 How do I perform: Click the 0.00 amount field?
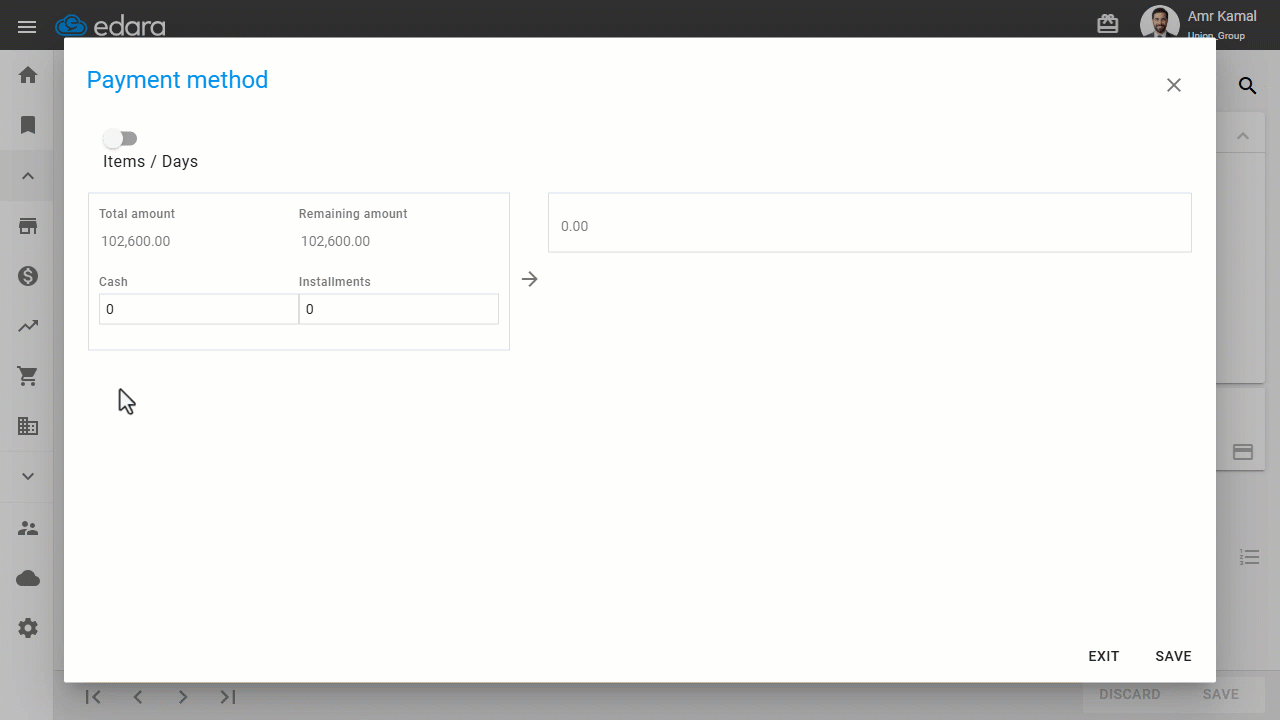coord(870,222)
